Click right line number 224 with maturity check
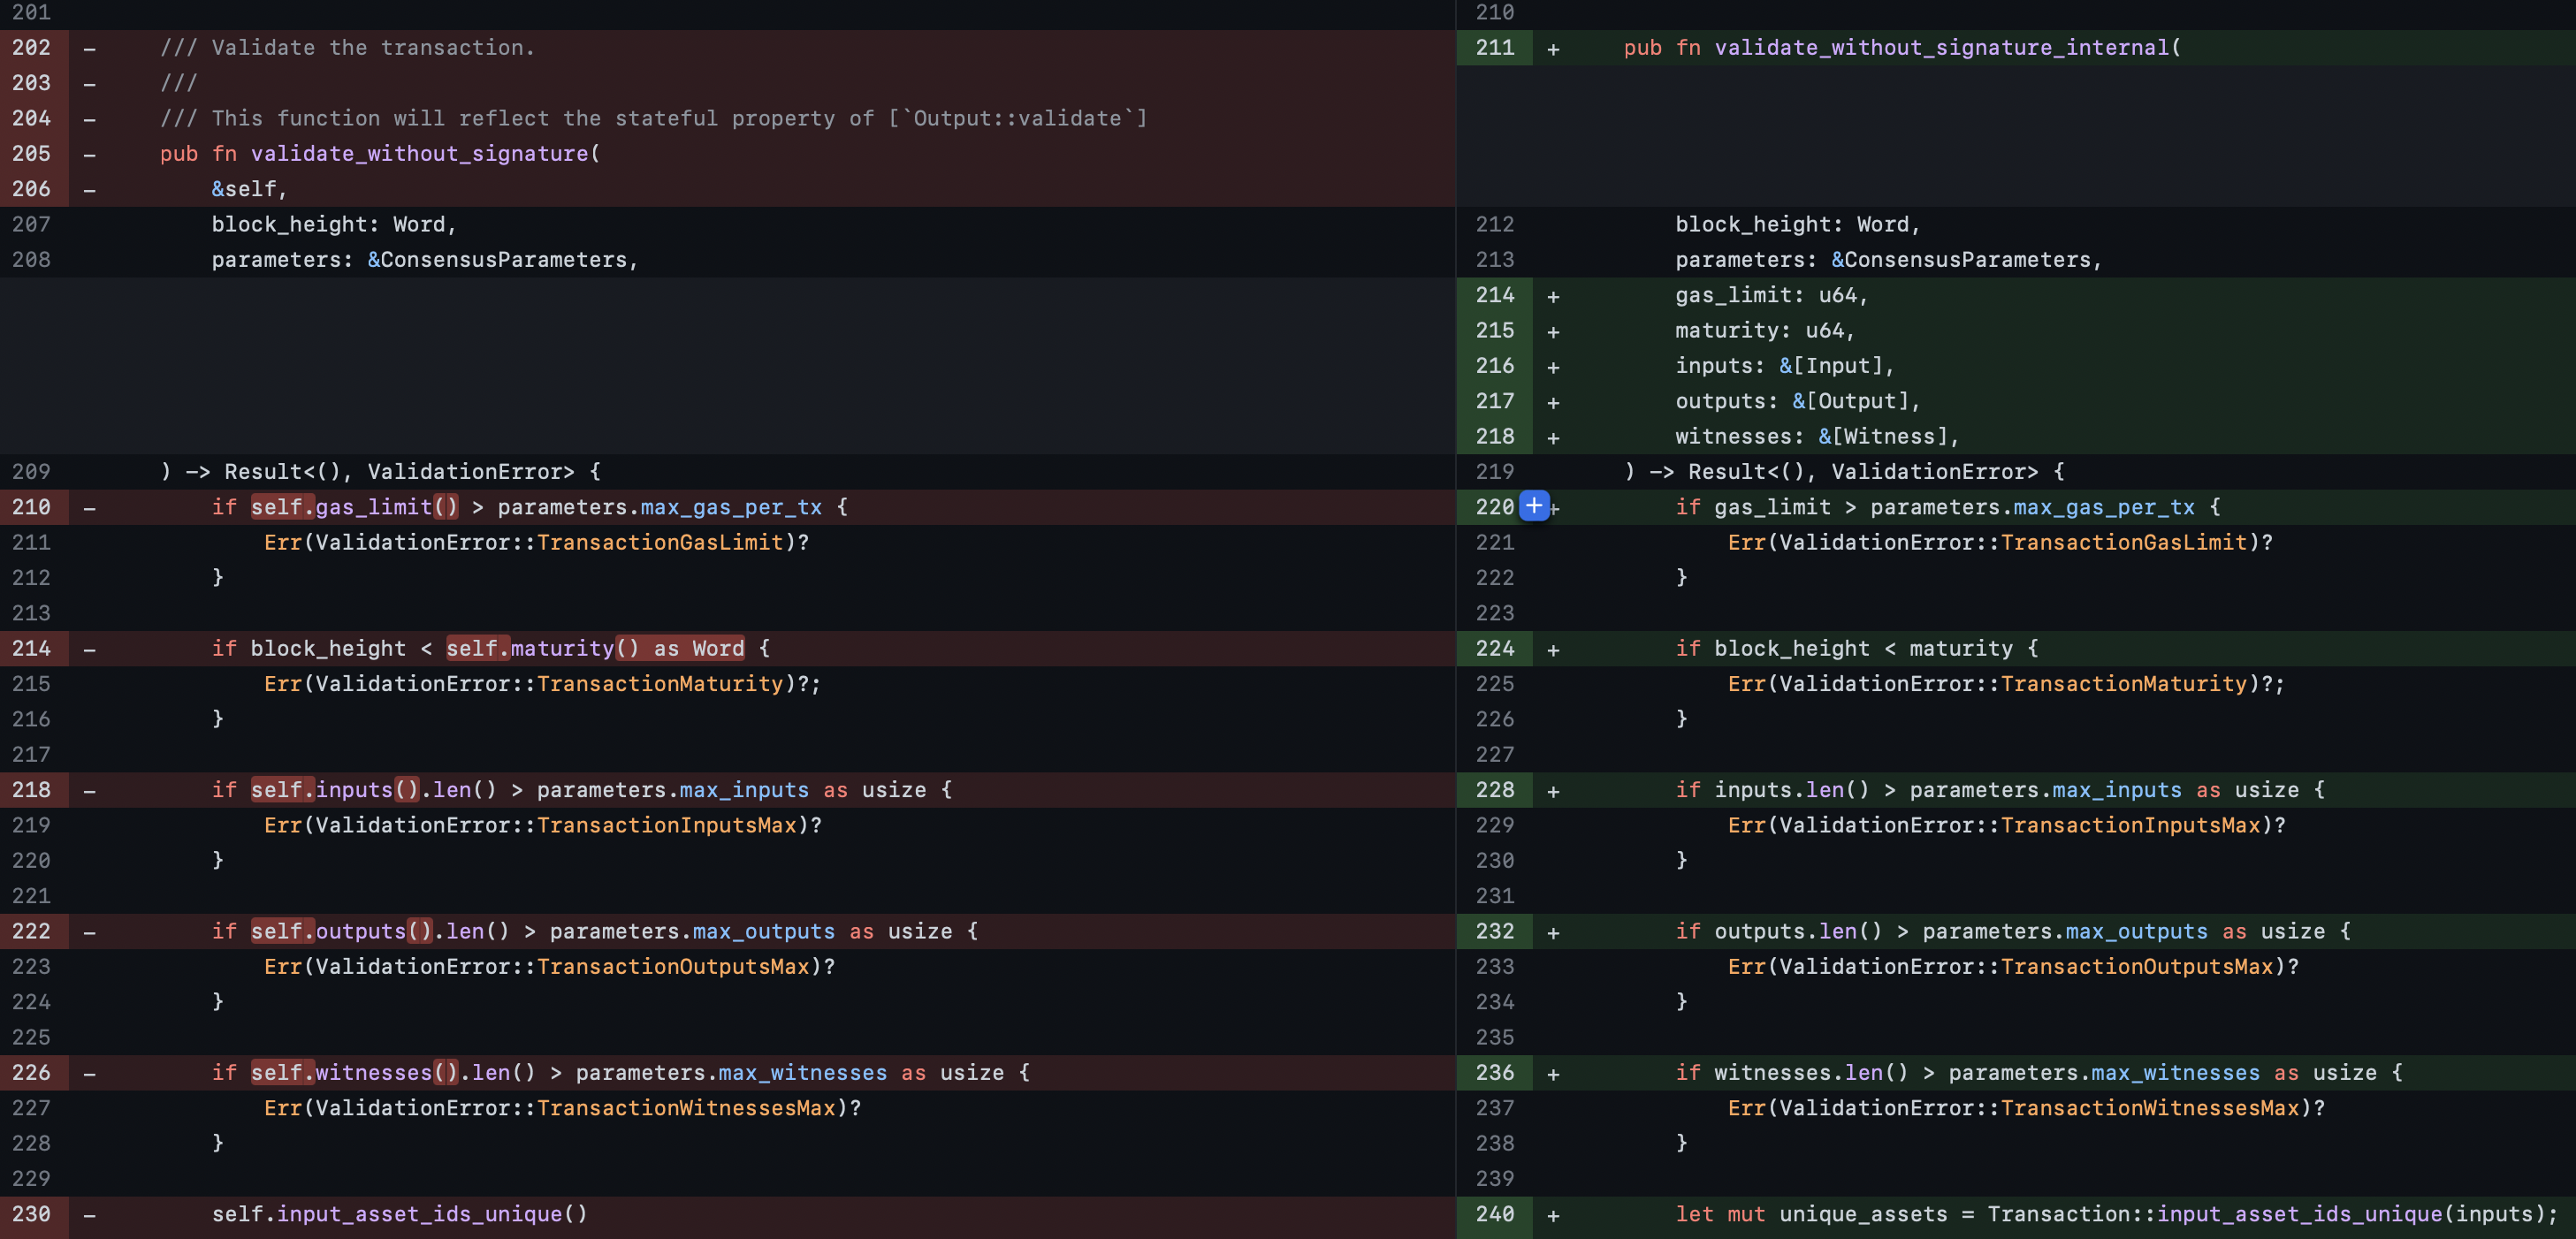The width and height of the screenshot is (2576, 1239). pyautogui.click(x=1495, y=649)
